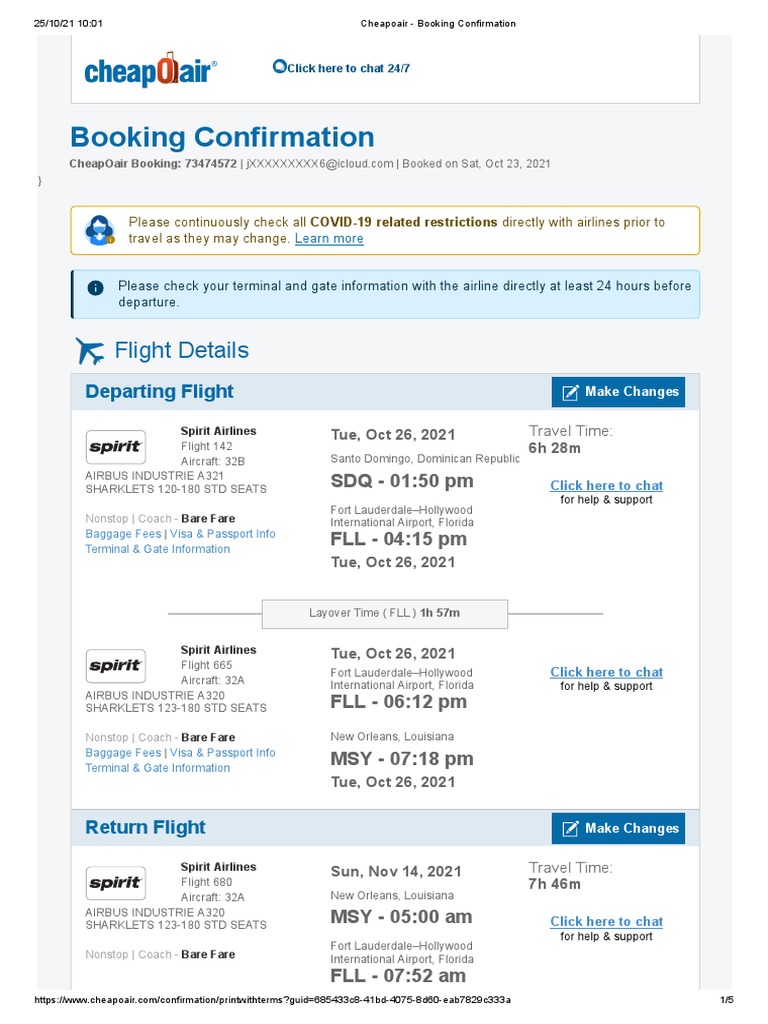
Task: Click the Spirit logo for Flight 680
Action: 116,882
